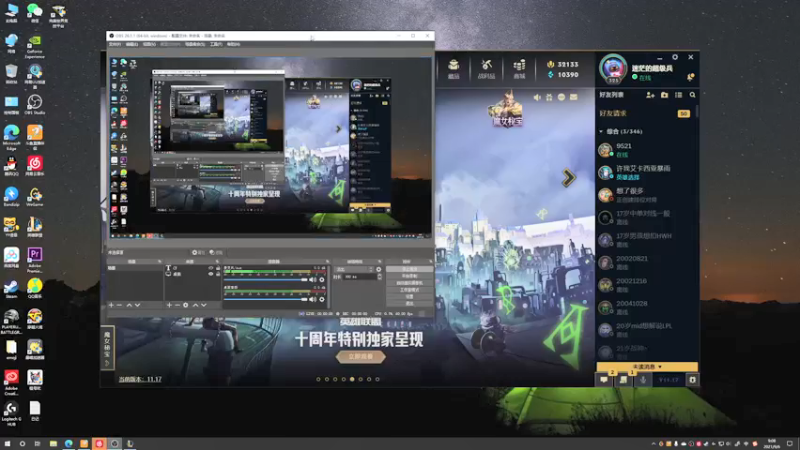Click the OBS 设置 settings button
The height and width of the screenshot is (450, 800).
(410, 296)
